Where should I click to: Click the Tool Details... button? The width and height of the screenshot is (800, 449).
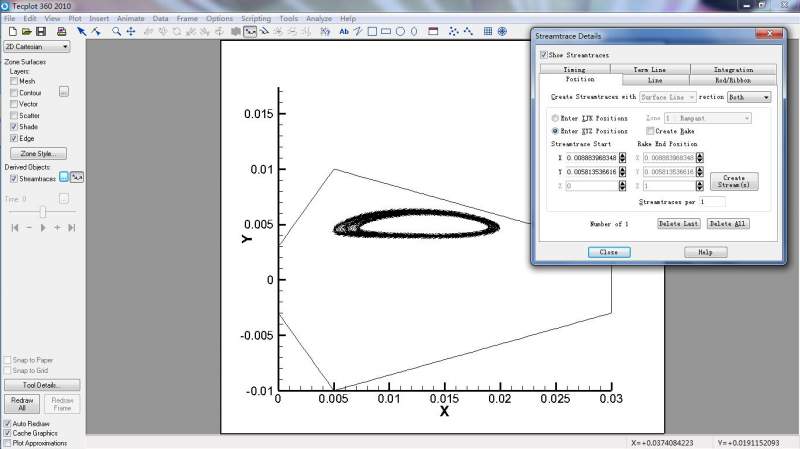[x=42, y=385]
